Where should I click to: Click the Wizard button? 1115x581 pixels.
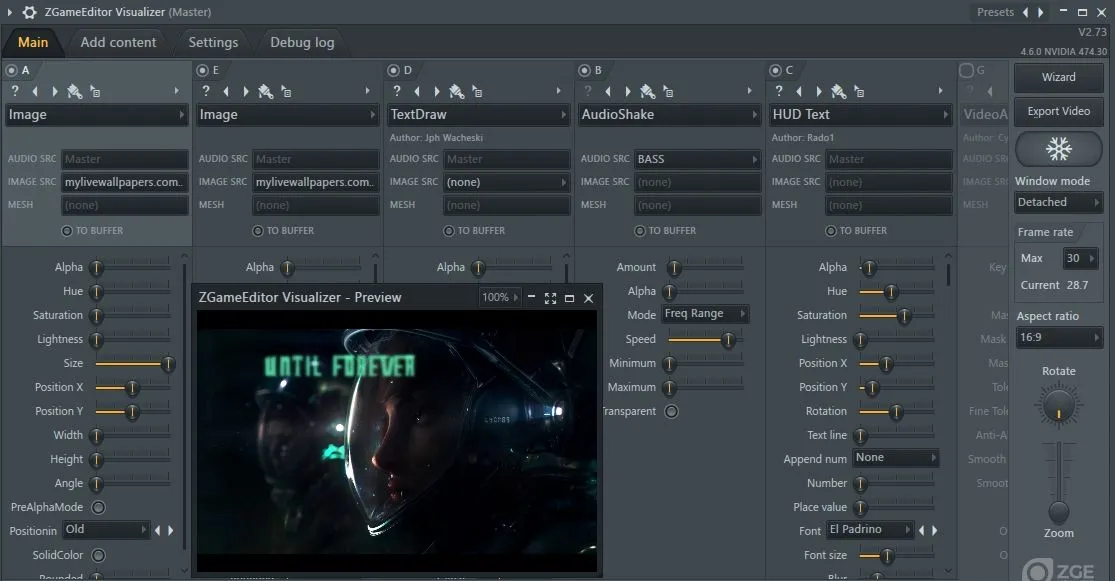[1058, 77]
